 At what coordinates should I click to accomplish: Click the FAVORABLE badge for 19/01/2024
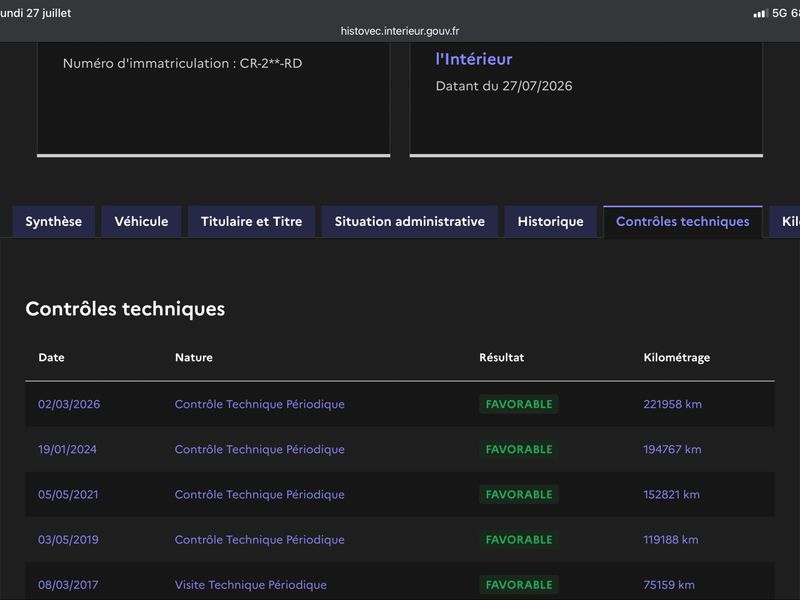click(x=519, y=449)
